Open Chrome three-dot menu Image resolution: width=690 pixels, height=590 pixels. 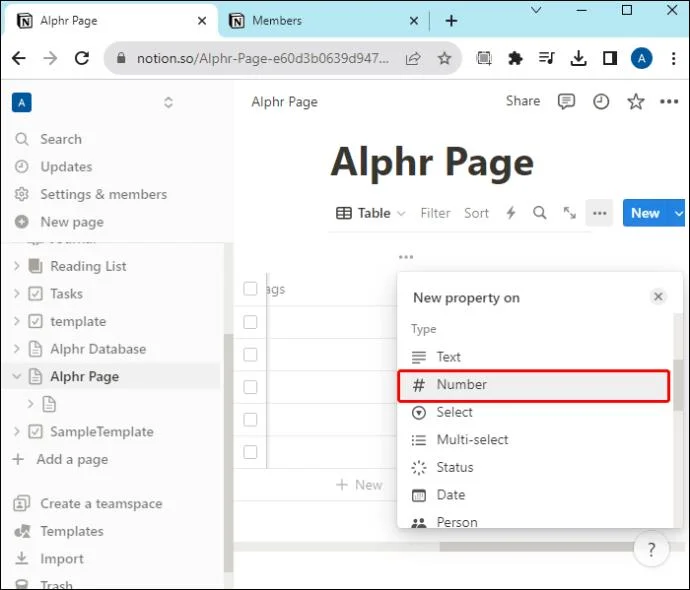tap(673, 58)
